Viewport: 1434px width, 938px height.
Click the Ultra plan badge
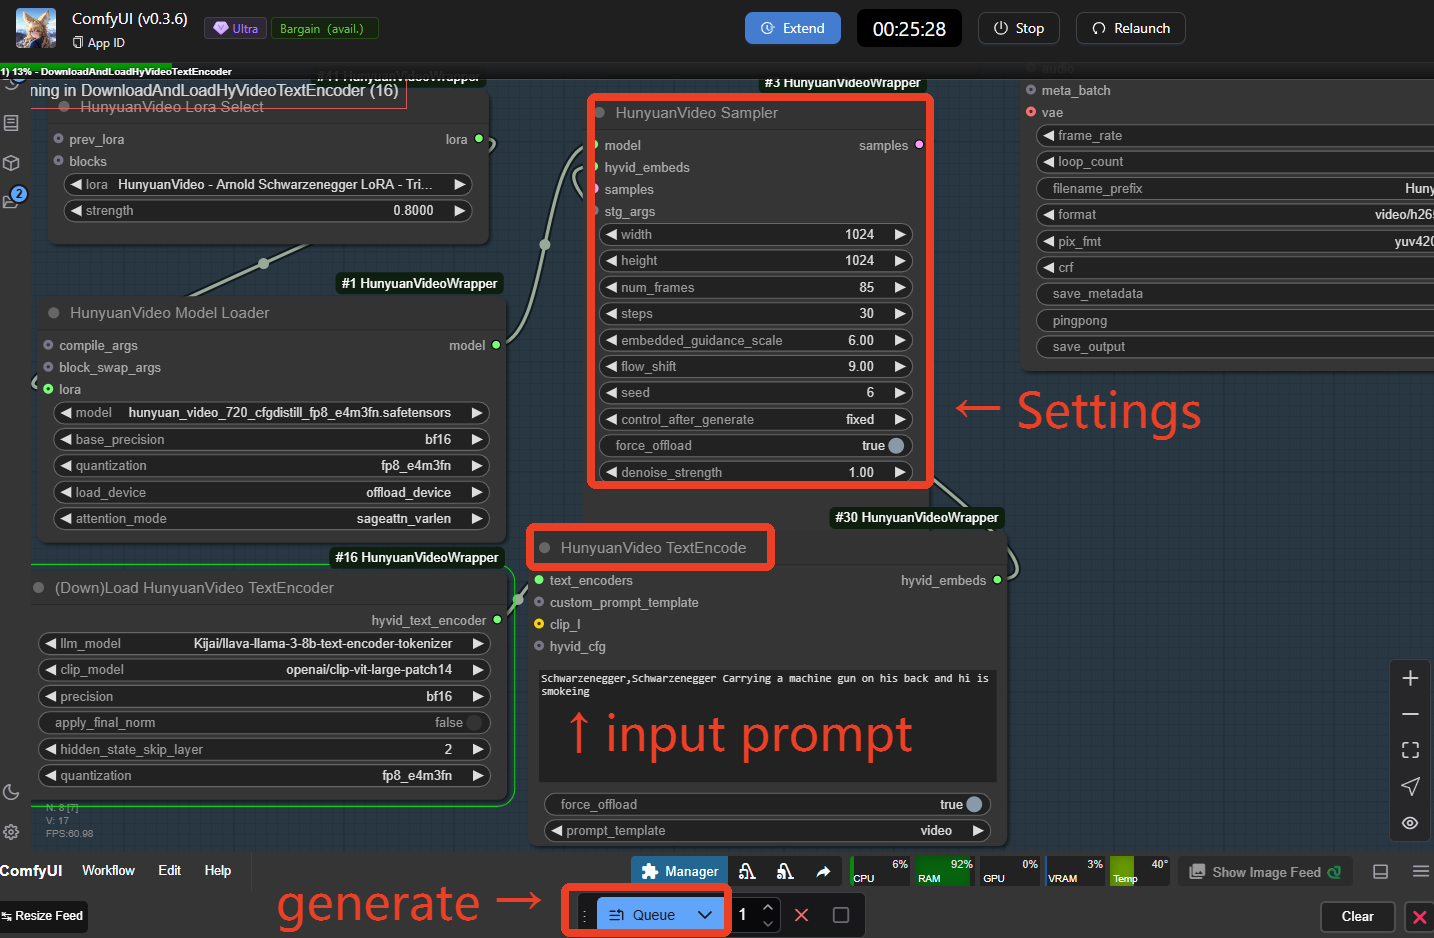coord(236,28)
